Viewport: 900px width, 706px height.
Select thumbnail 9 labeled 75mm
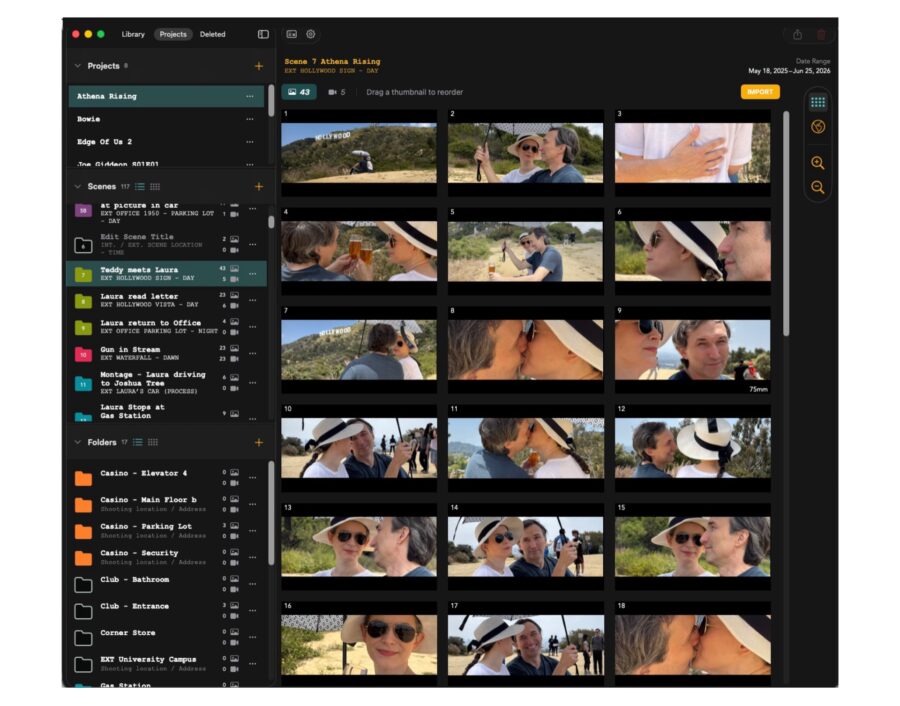(692, 350)
